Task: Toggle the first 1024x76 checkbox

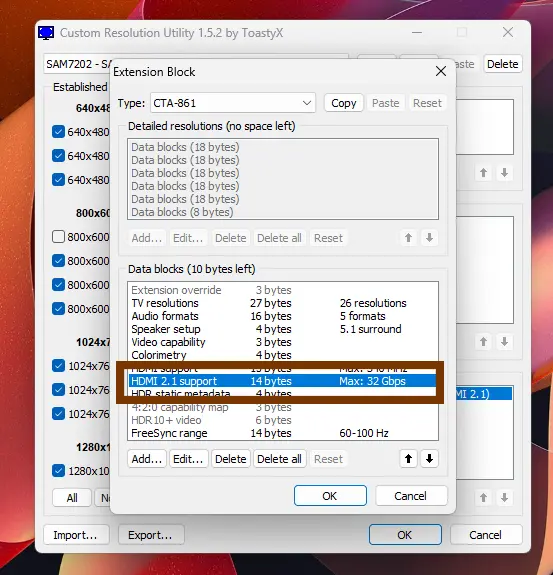Action: 58,366
